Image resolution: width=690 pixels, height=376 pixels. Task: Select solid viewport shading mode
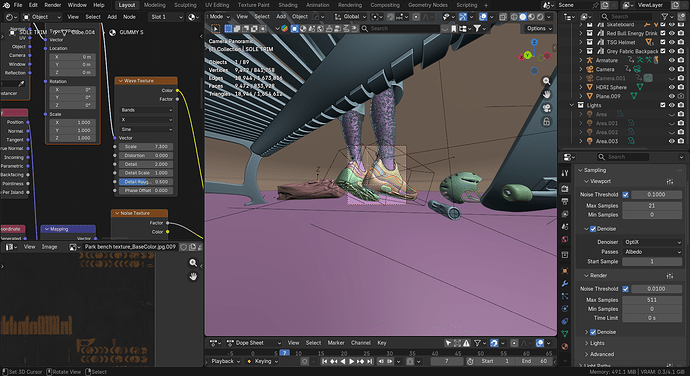coord(523,17)
